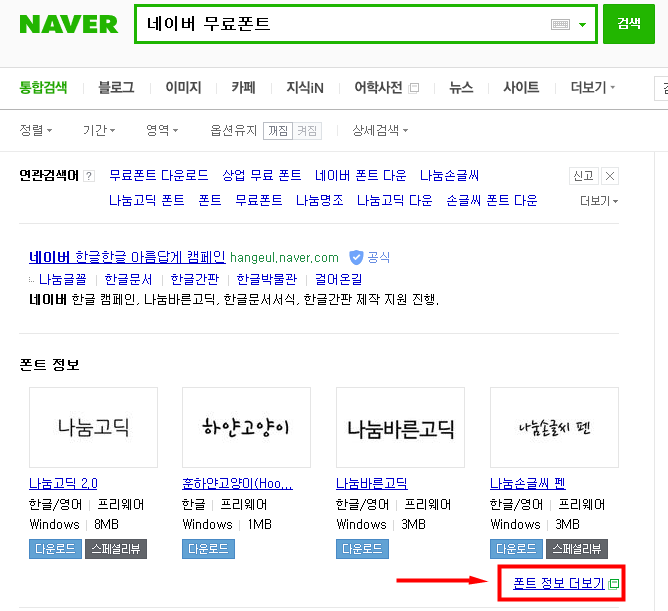Click the hangeul.naver.com URL
This screenshot has height=611, width=668.
pyautogui.click(x=284, y=258)
